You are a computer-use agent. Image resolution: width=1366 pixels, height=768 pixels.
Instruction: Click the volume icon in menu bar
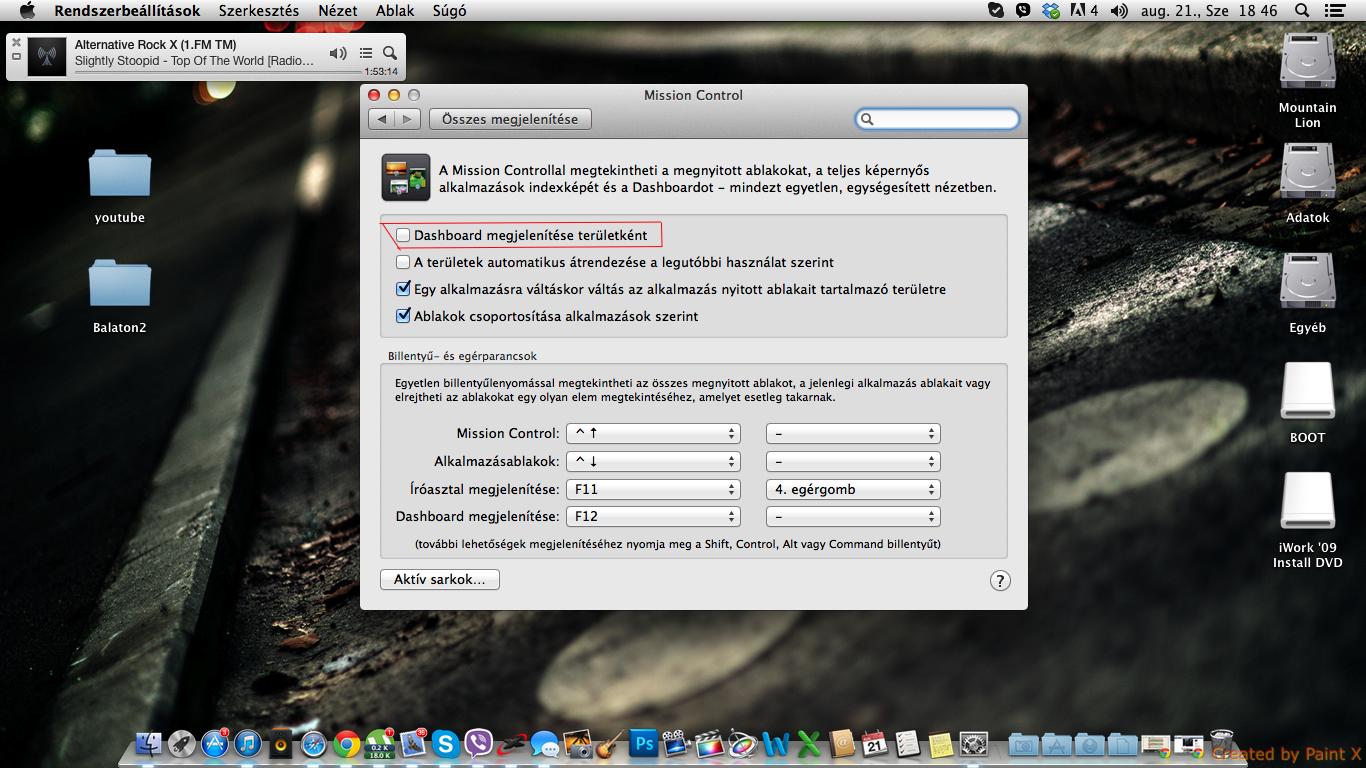coord(1119,10)
